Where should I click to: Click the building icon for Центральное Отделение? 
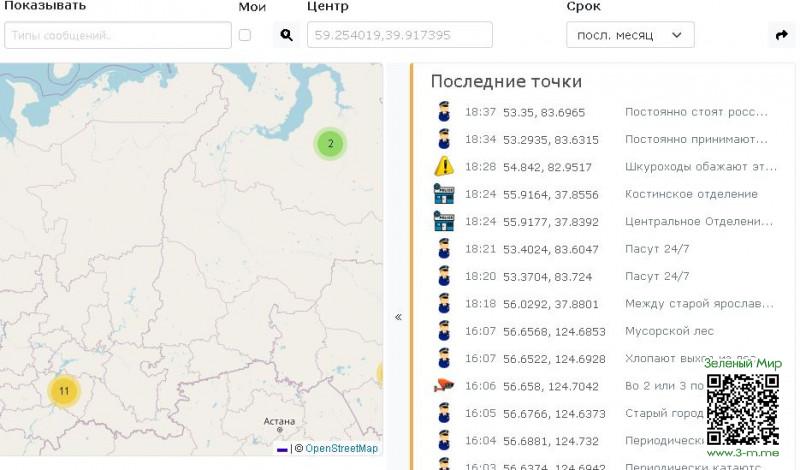444,221
